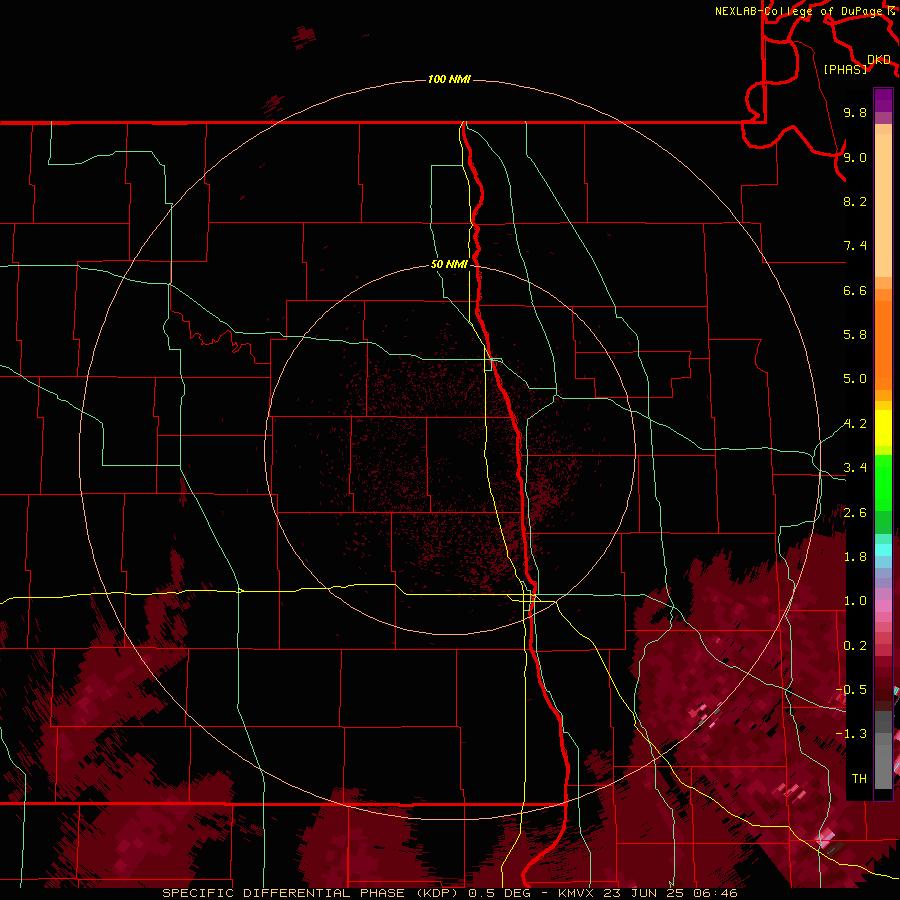The height and width of the screenshot is (900, 900).
Task: Click the 1.0 scale value
Action: (855, 601)
